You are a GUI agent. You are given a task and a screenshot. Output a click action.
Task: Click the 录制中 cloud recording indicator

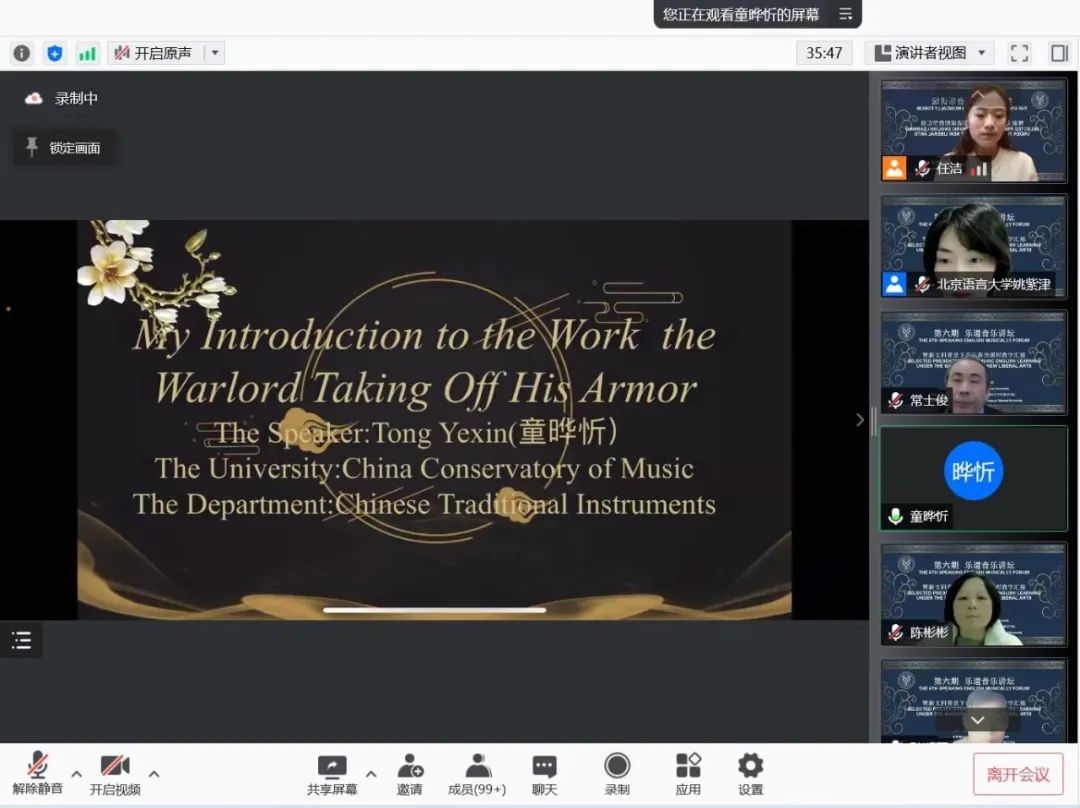61,99
